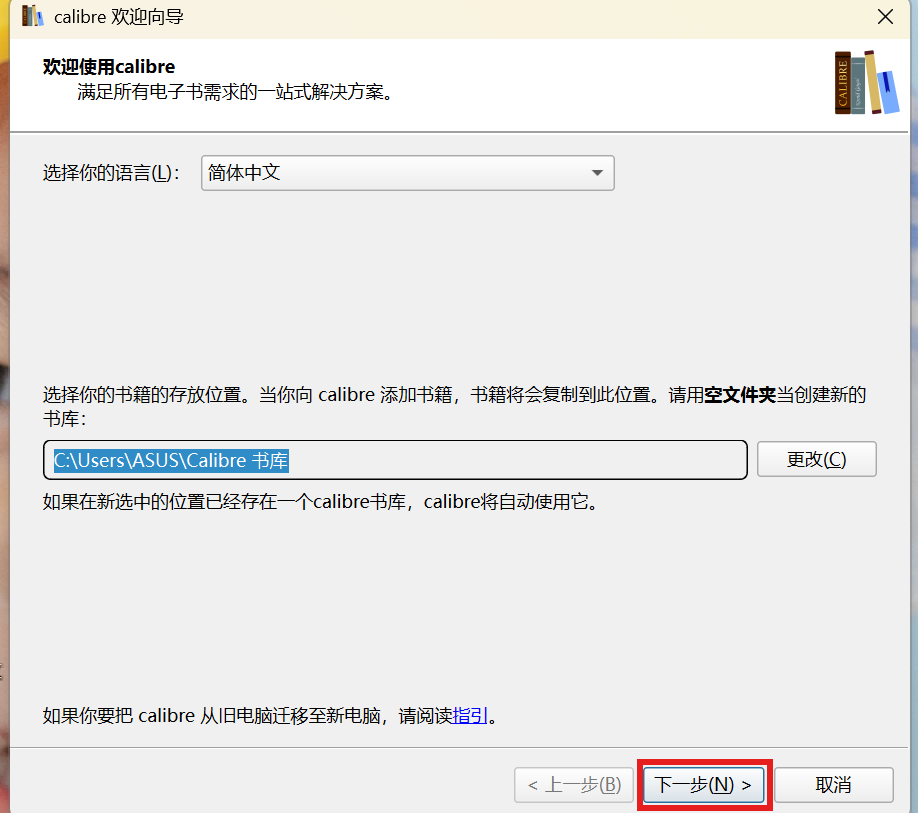Click the 更改(C) button
Screen dimensions: 918x813
[x=816, y=459]
